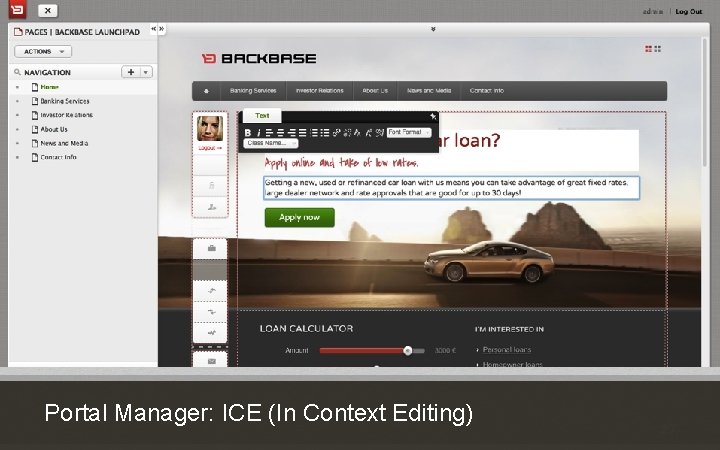This screenshot has width=720, height=450.
Task: Click the insert link chain icon
Action: pyautogui.click(x=337, y=133)
